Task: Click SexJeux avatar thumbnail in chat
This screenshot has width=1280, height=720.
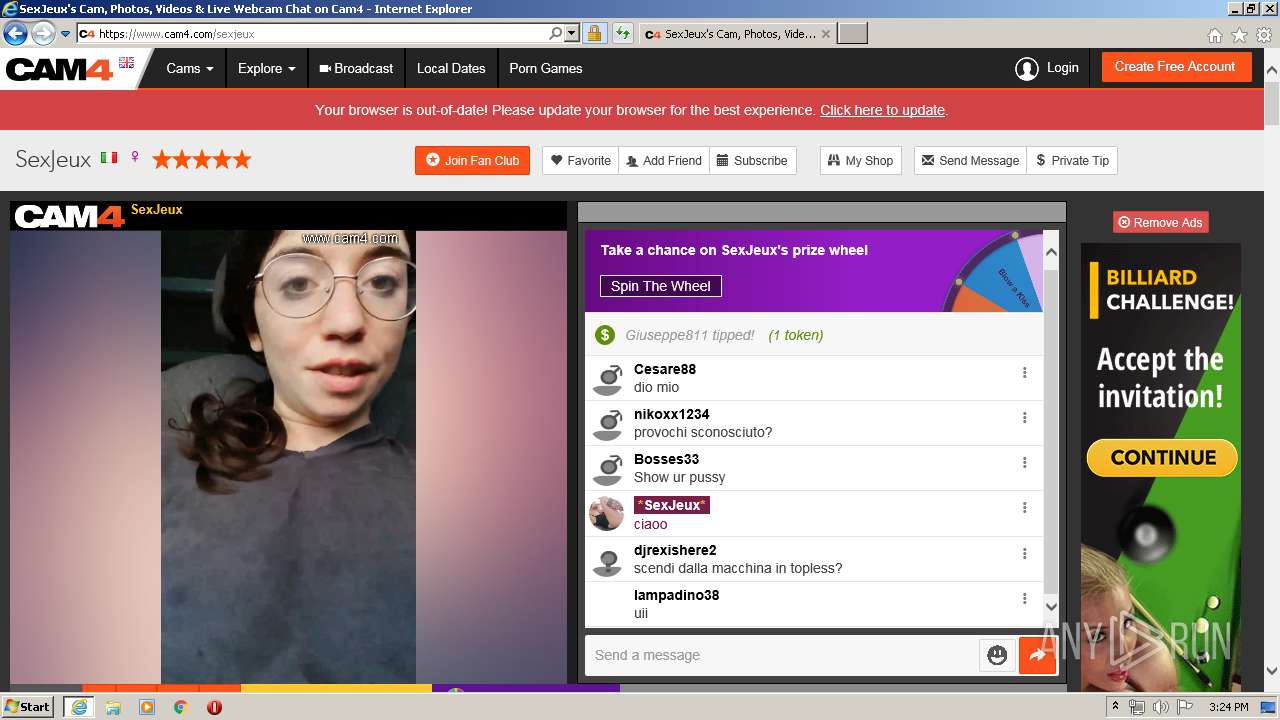Action: [606, 514]
